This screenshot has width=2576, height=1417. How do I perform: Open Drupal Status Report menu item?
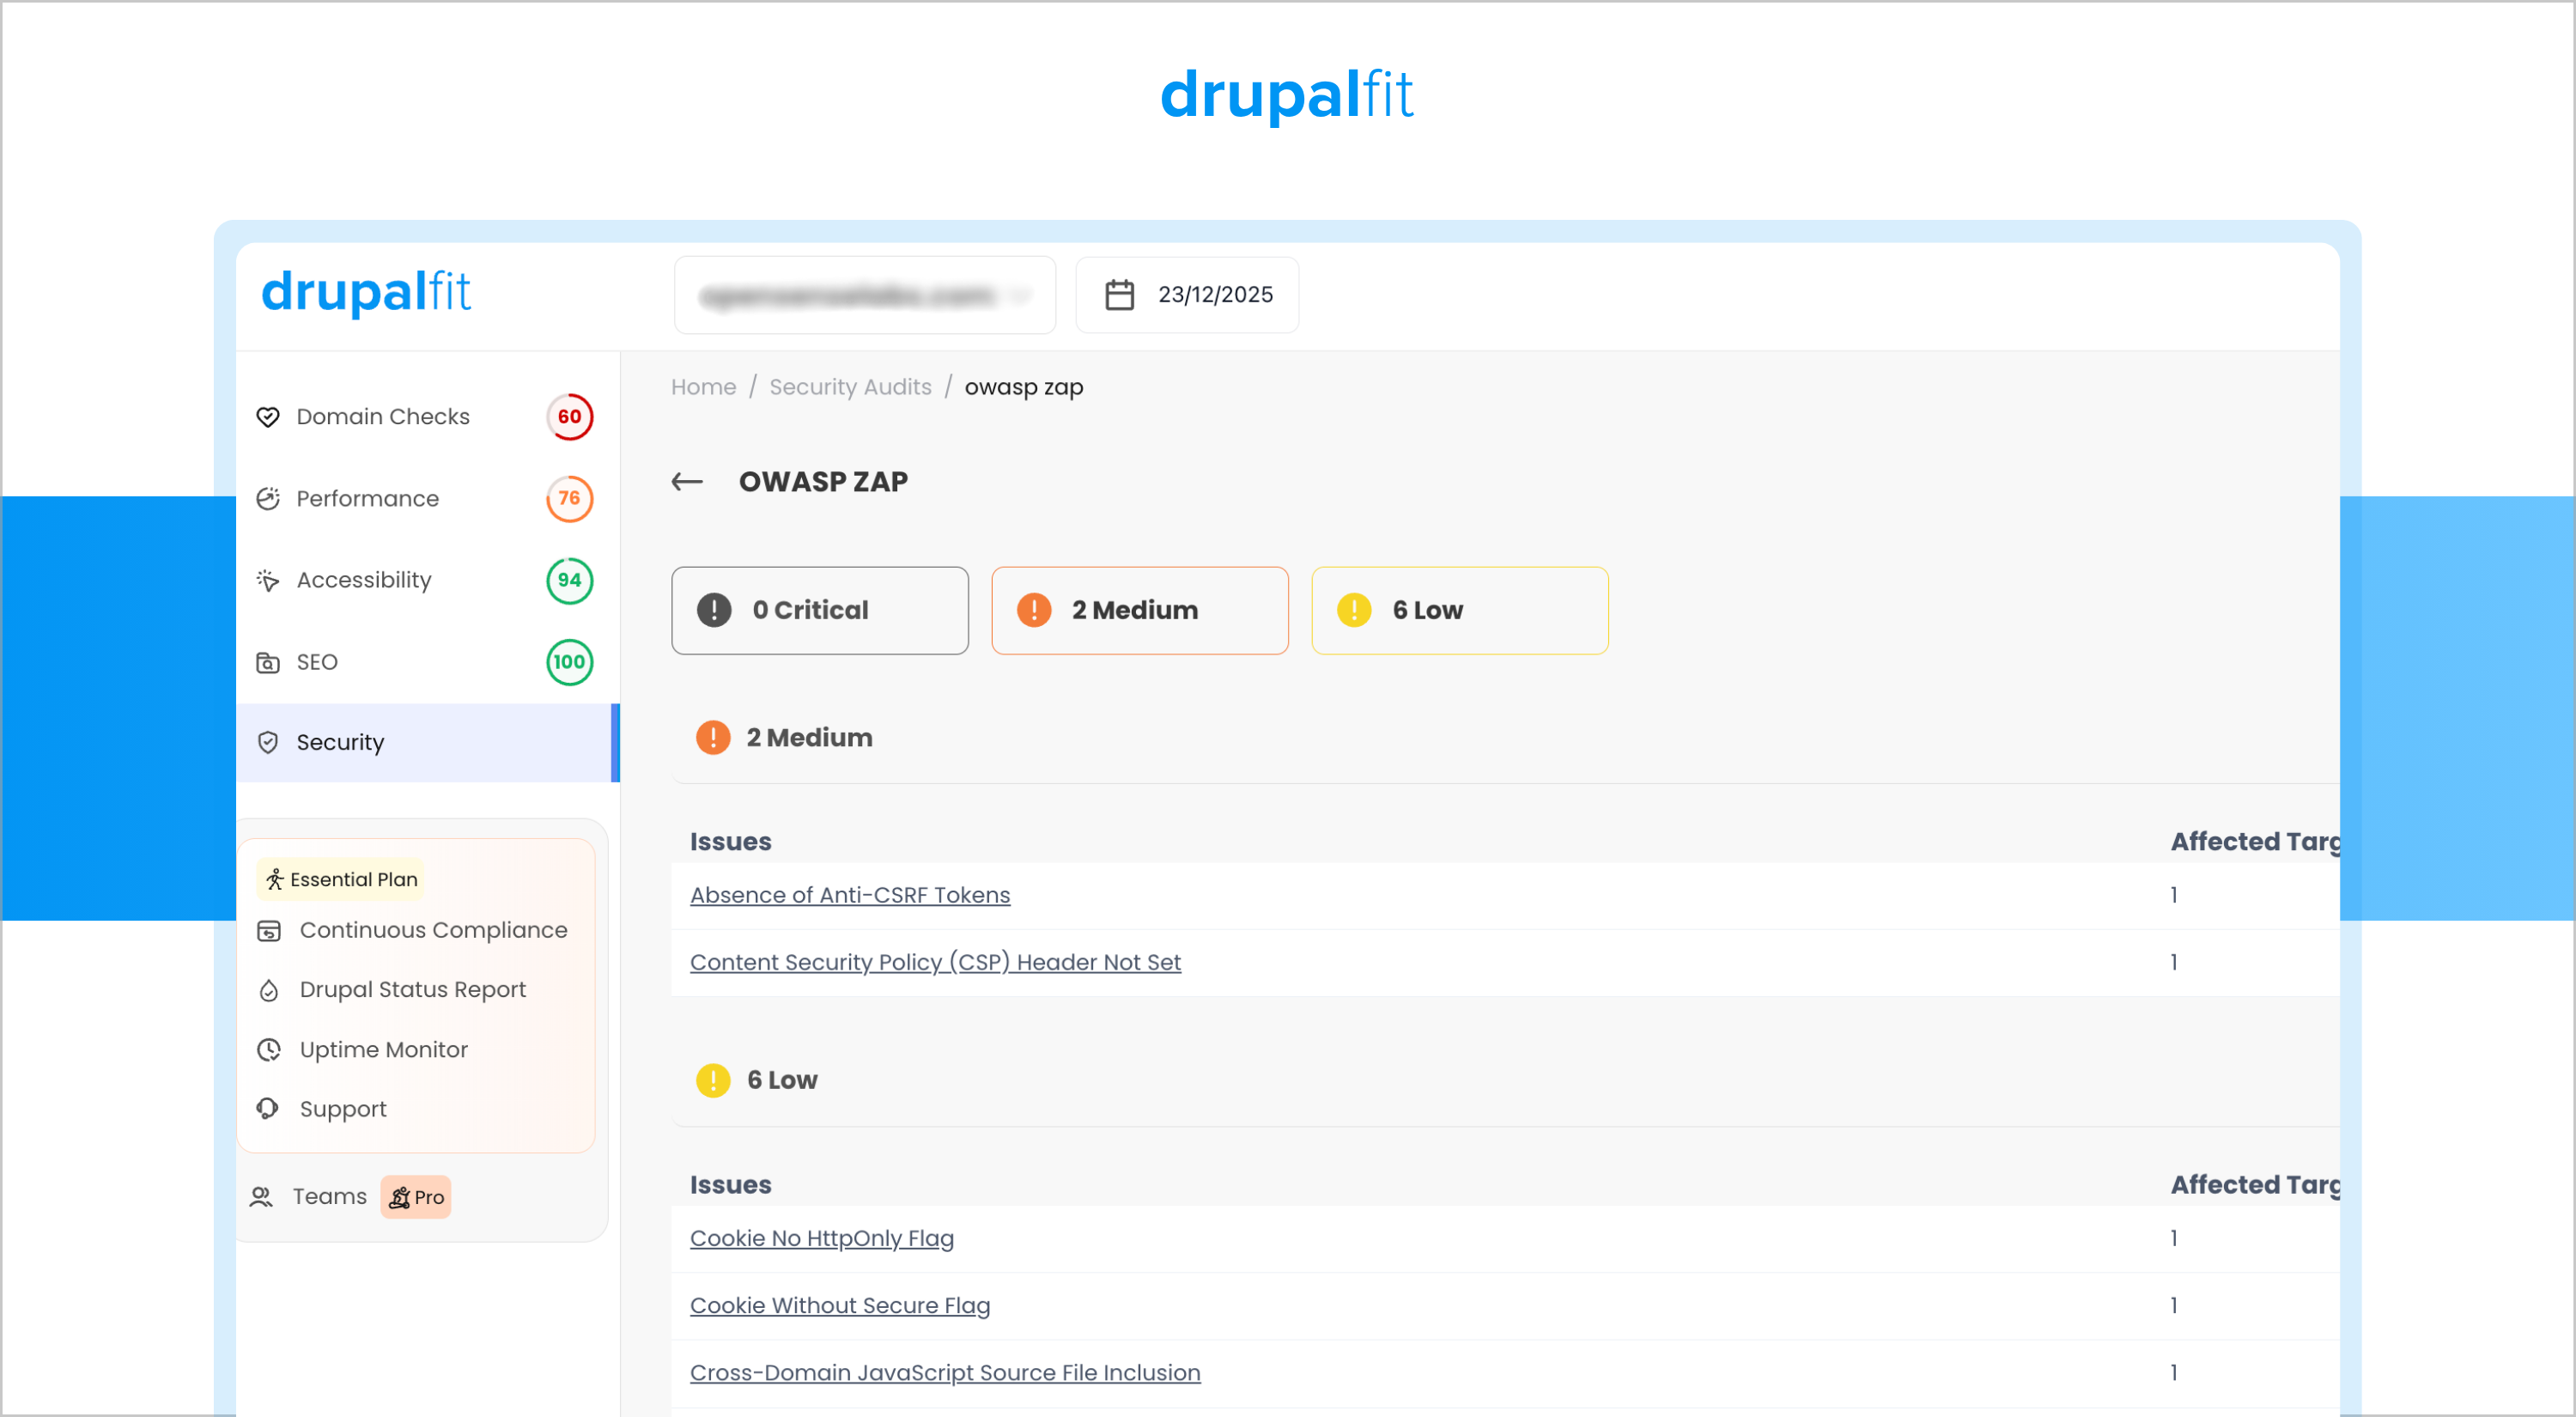pos(392,990)
